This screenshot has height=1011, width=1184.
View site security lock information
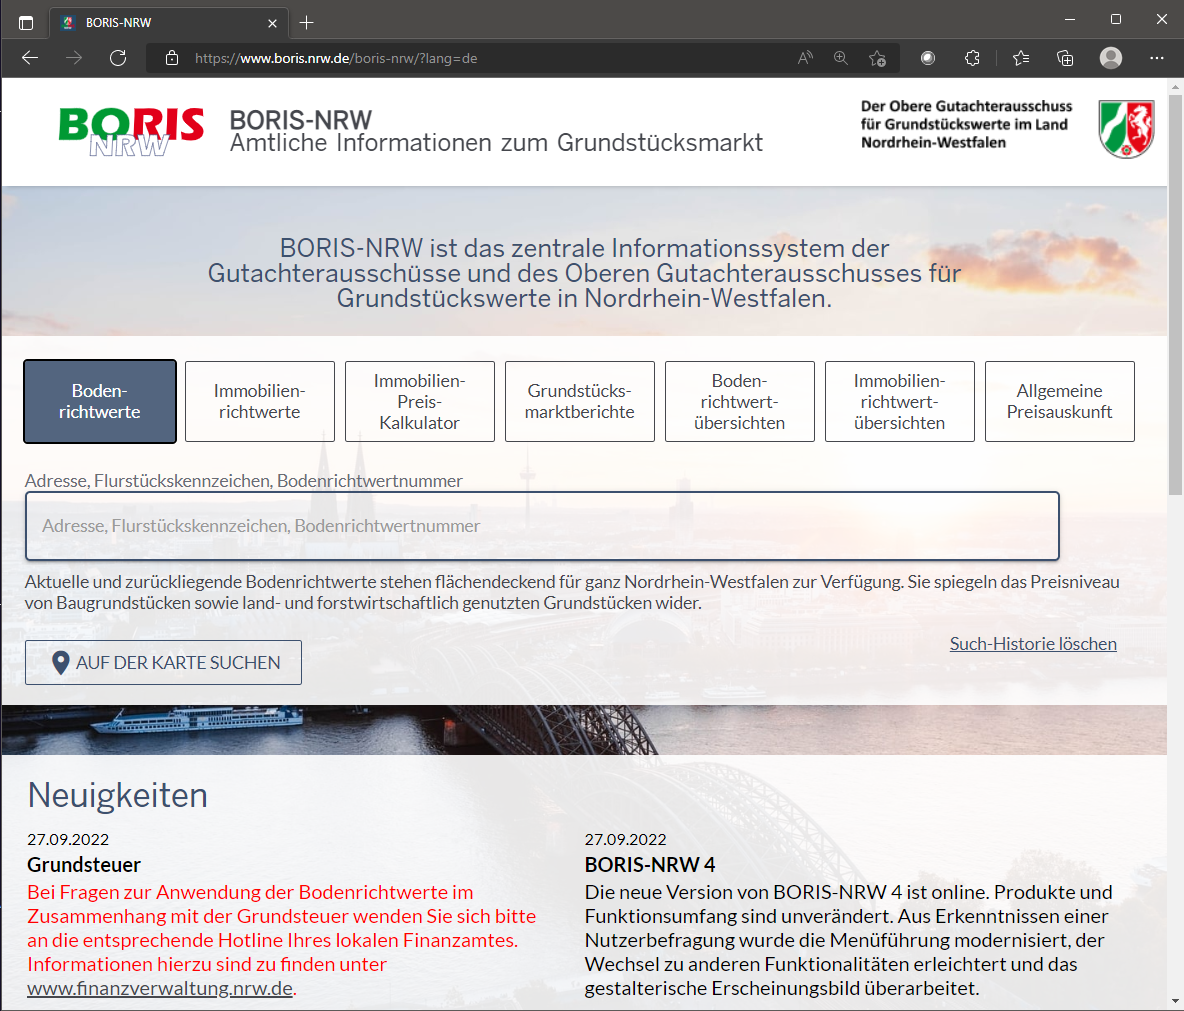tap(172, 58)
